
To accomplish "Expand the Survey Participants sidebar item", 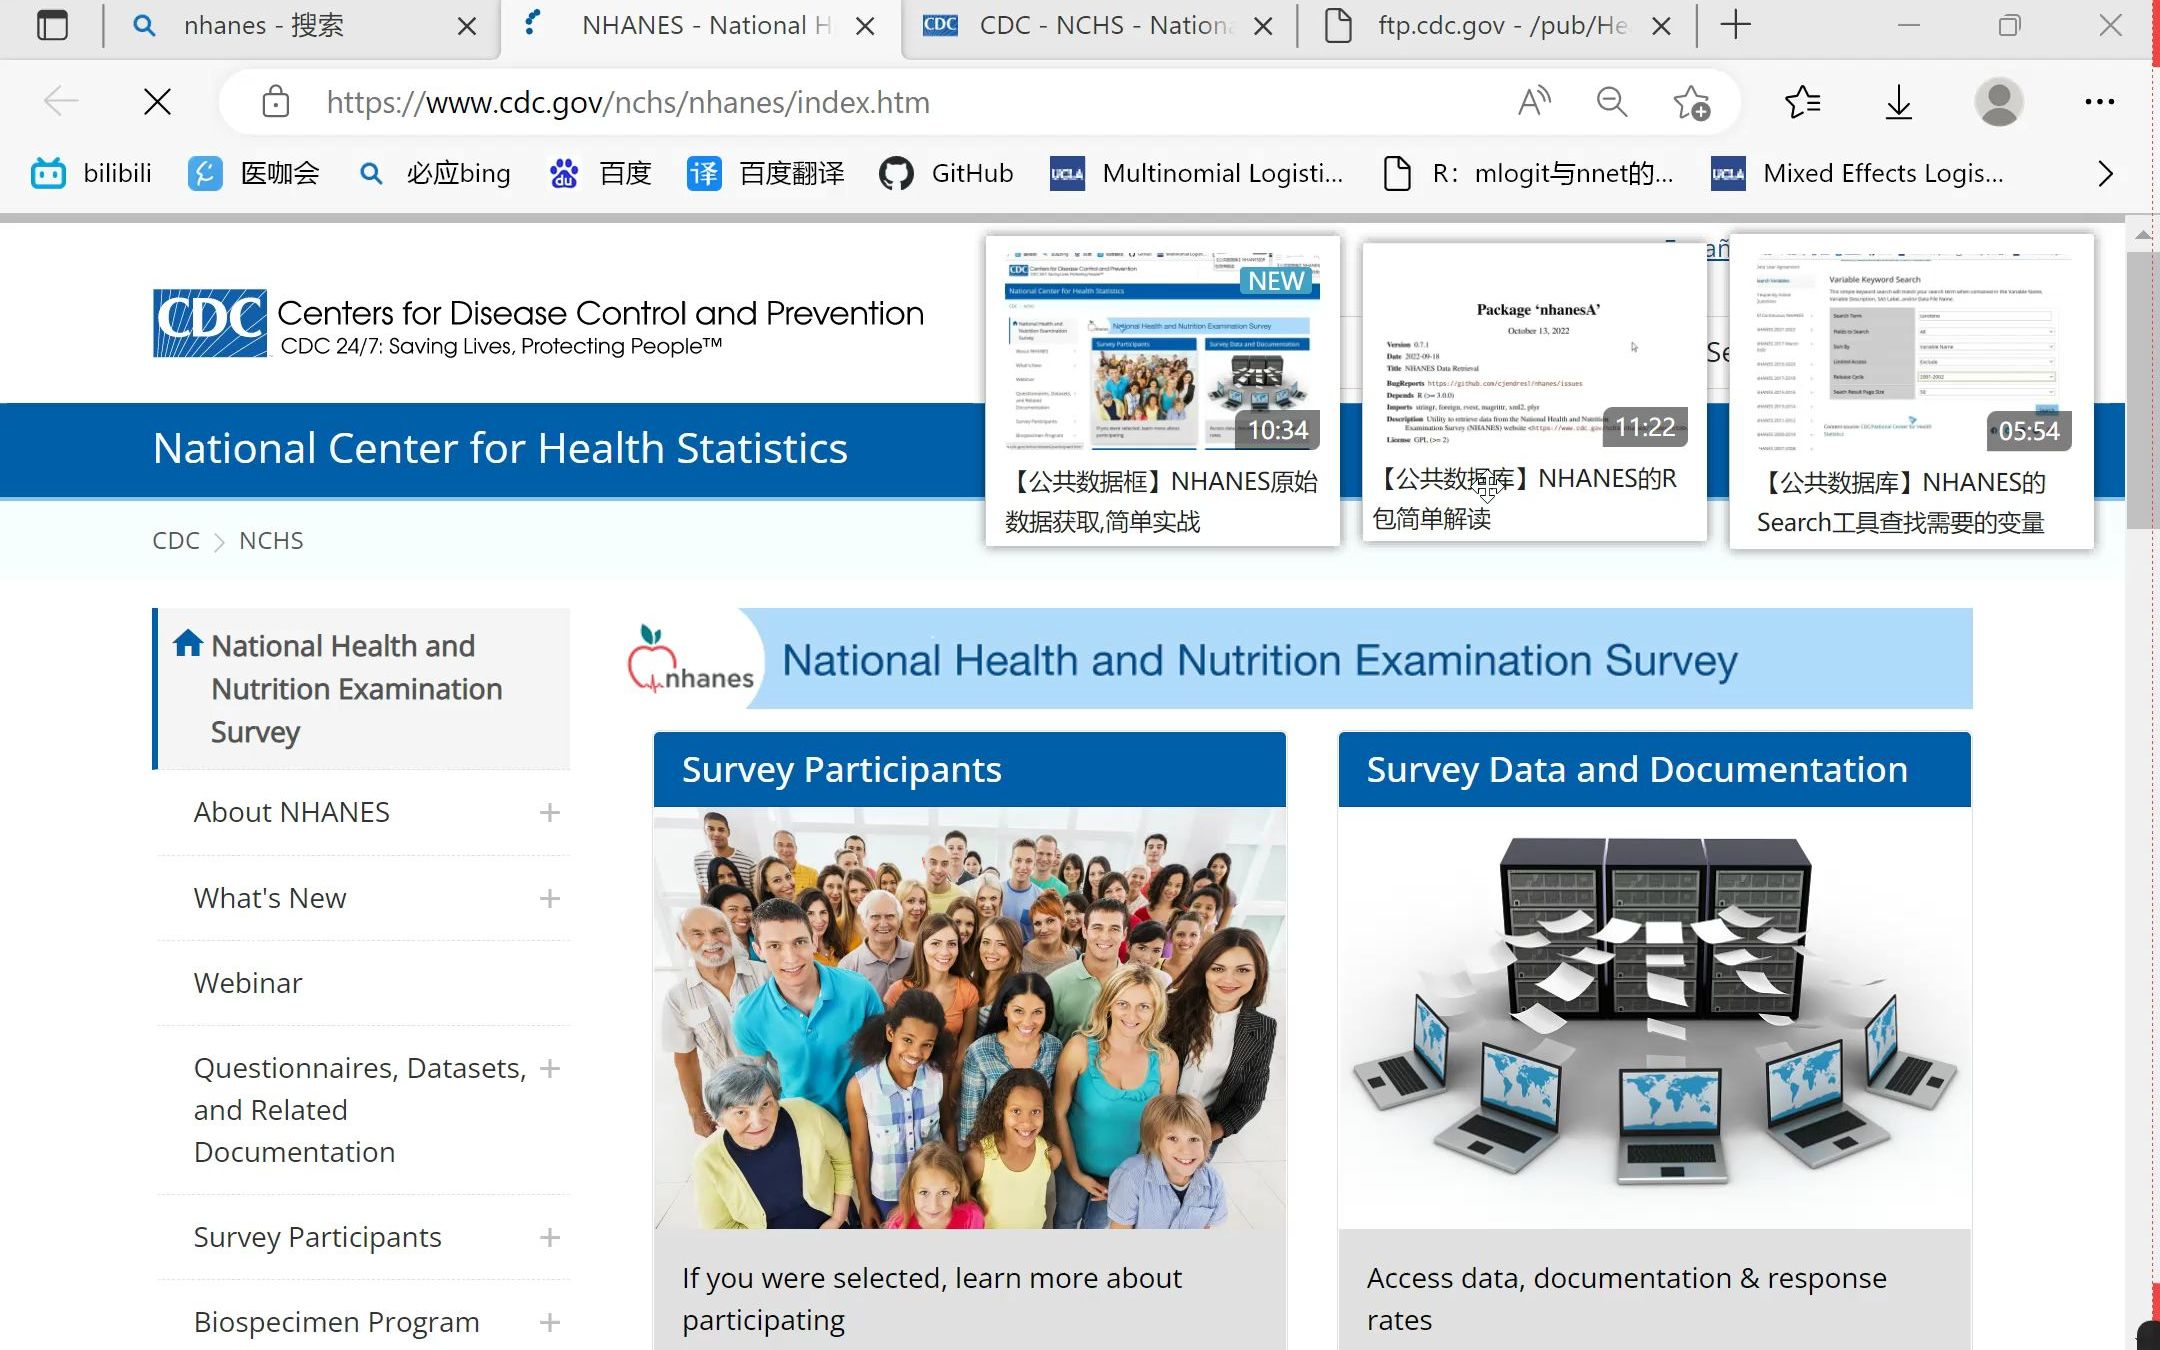I will 549,1238.
